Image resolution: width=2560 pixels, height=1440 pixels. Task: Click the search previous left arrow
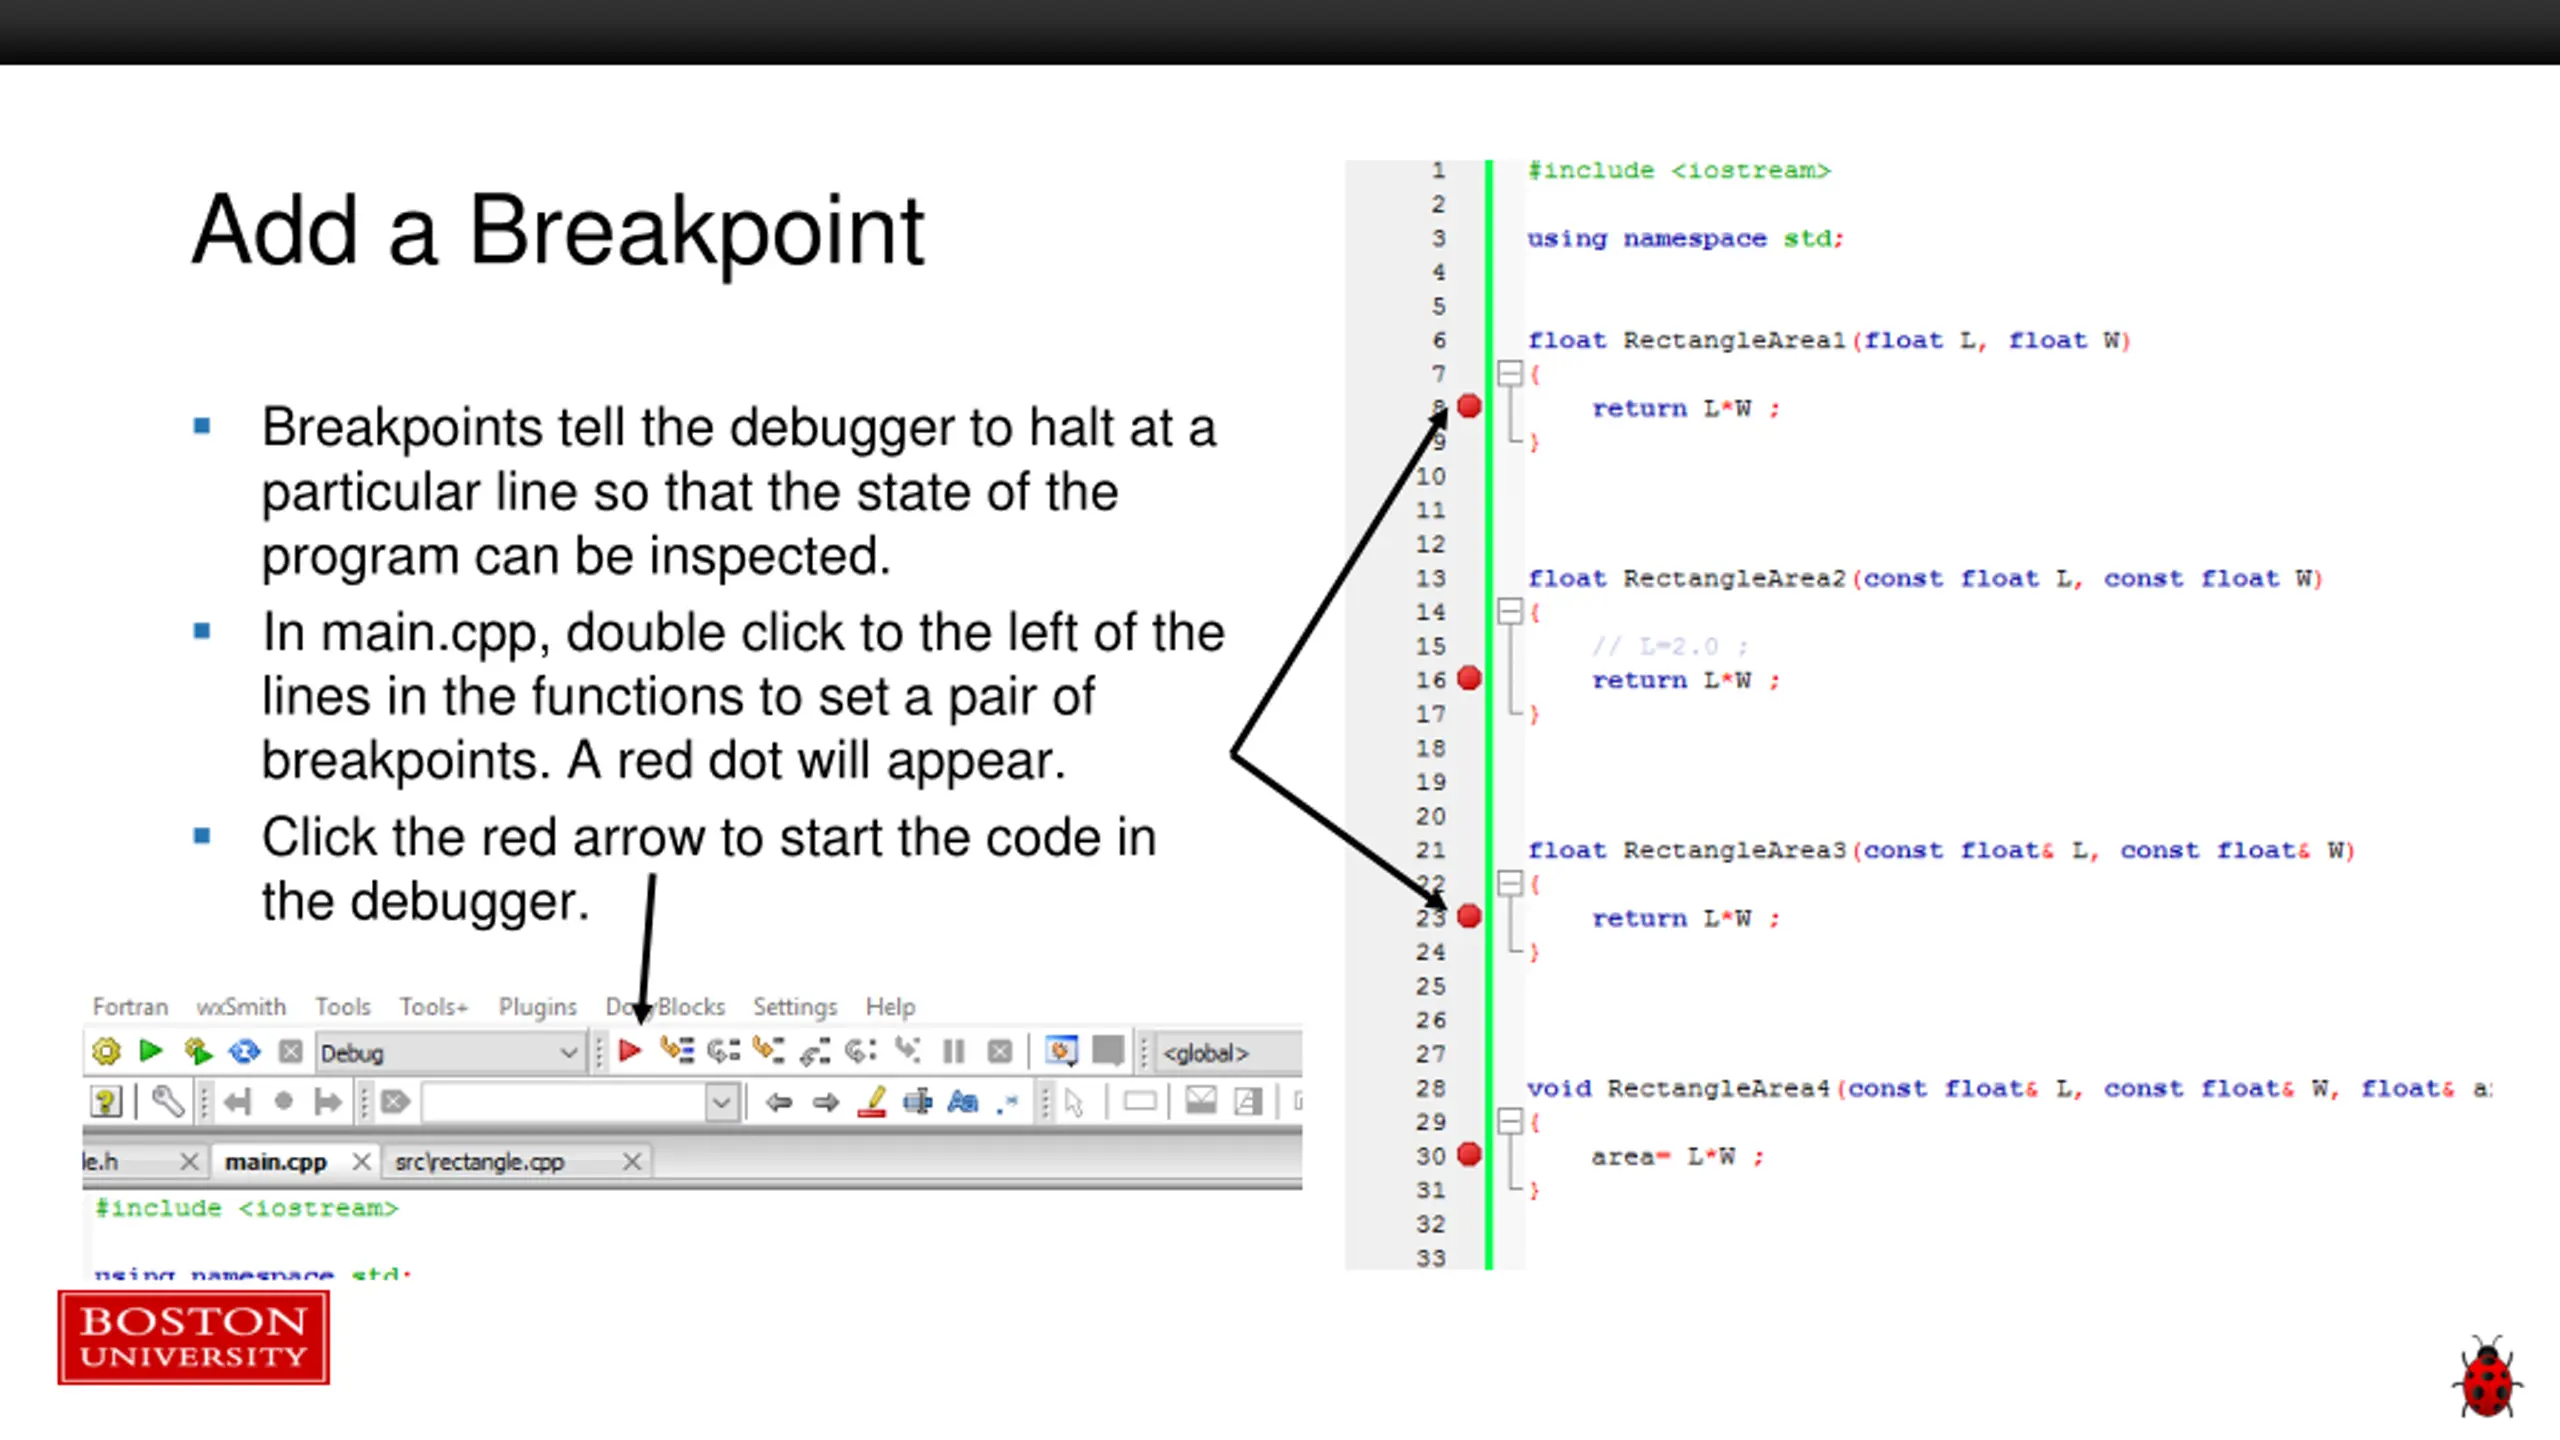tap(778, 1102)
